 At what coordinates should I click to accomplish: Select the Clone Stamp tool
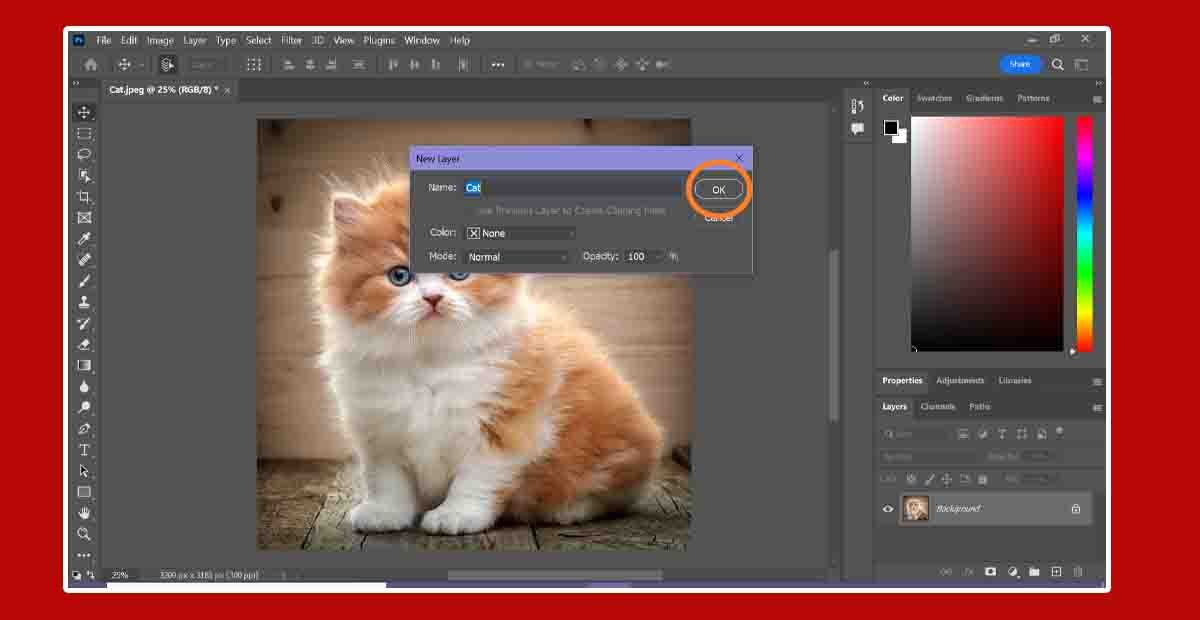coord(84,302)
